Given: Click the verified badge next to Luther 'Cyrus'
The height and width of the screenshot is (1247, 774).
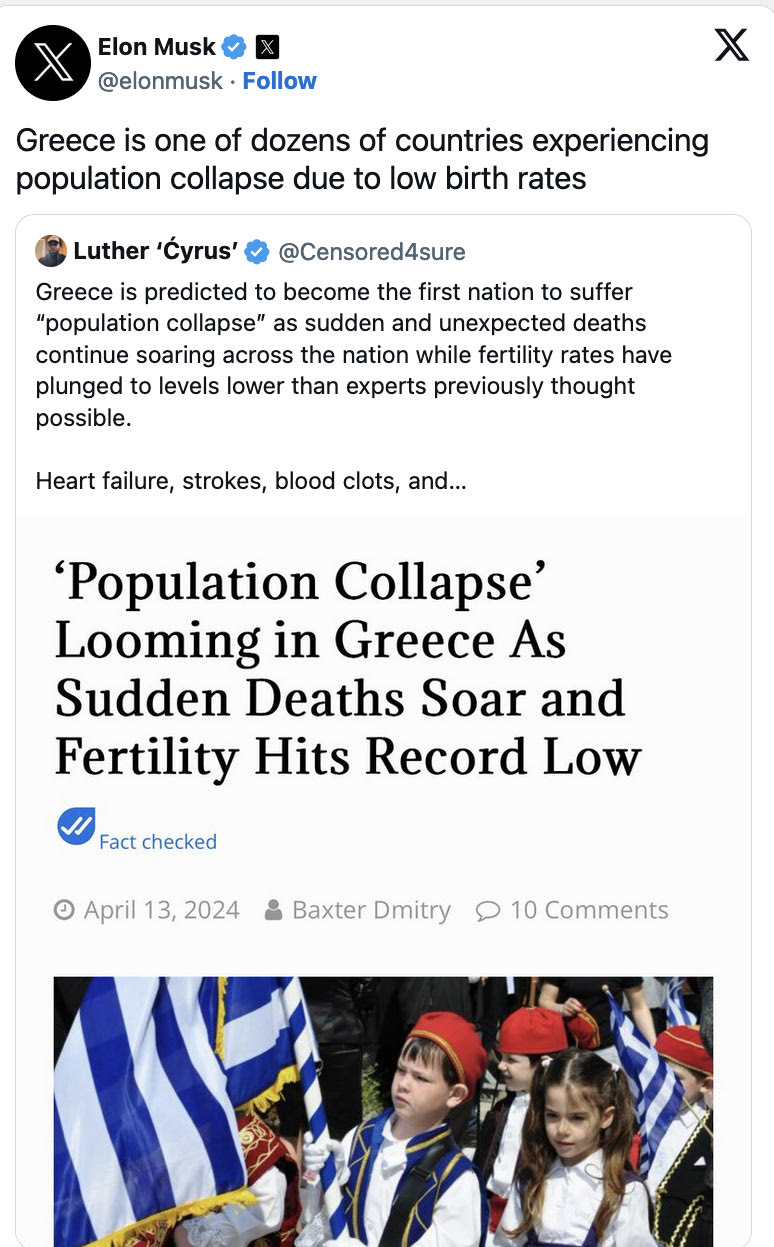Looking at the screenshot, I should (257, 252).
